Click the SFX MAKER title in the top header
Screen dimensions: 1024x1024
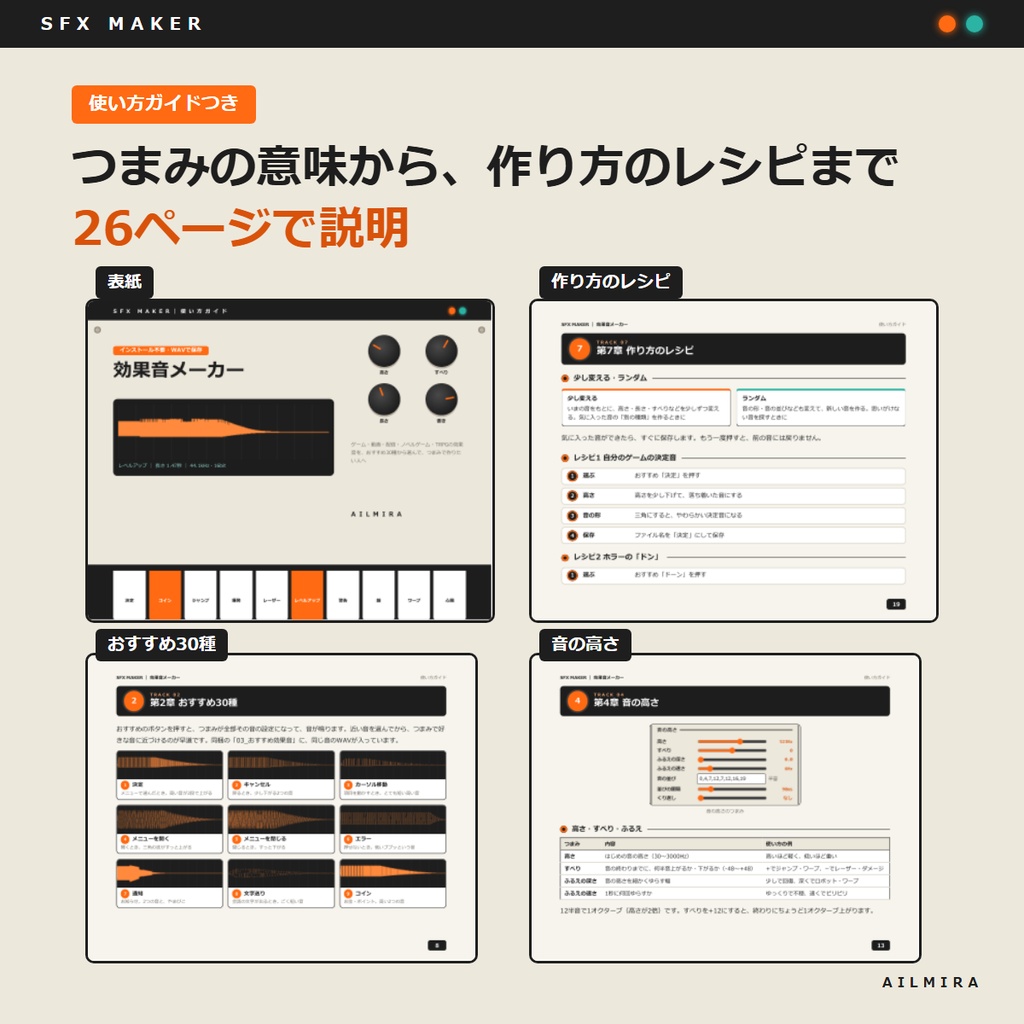tap(121, 24)
